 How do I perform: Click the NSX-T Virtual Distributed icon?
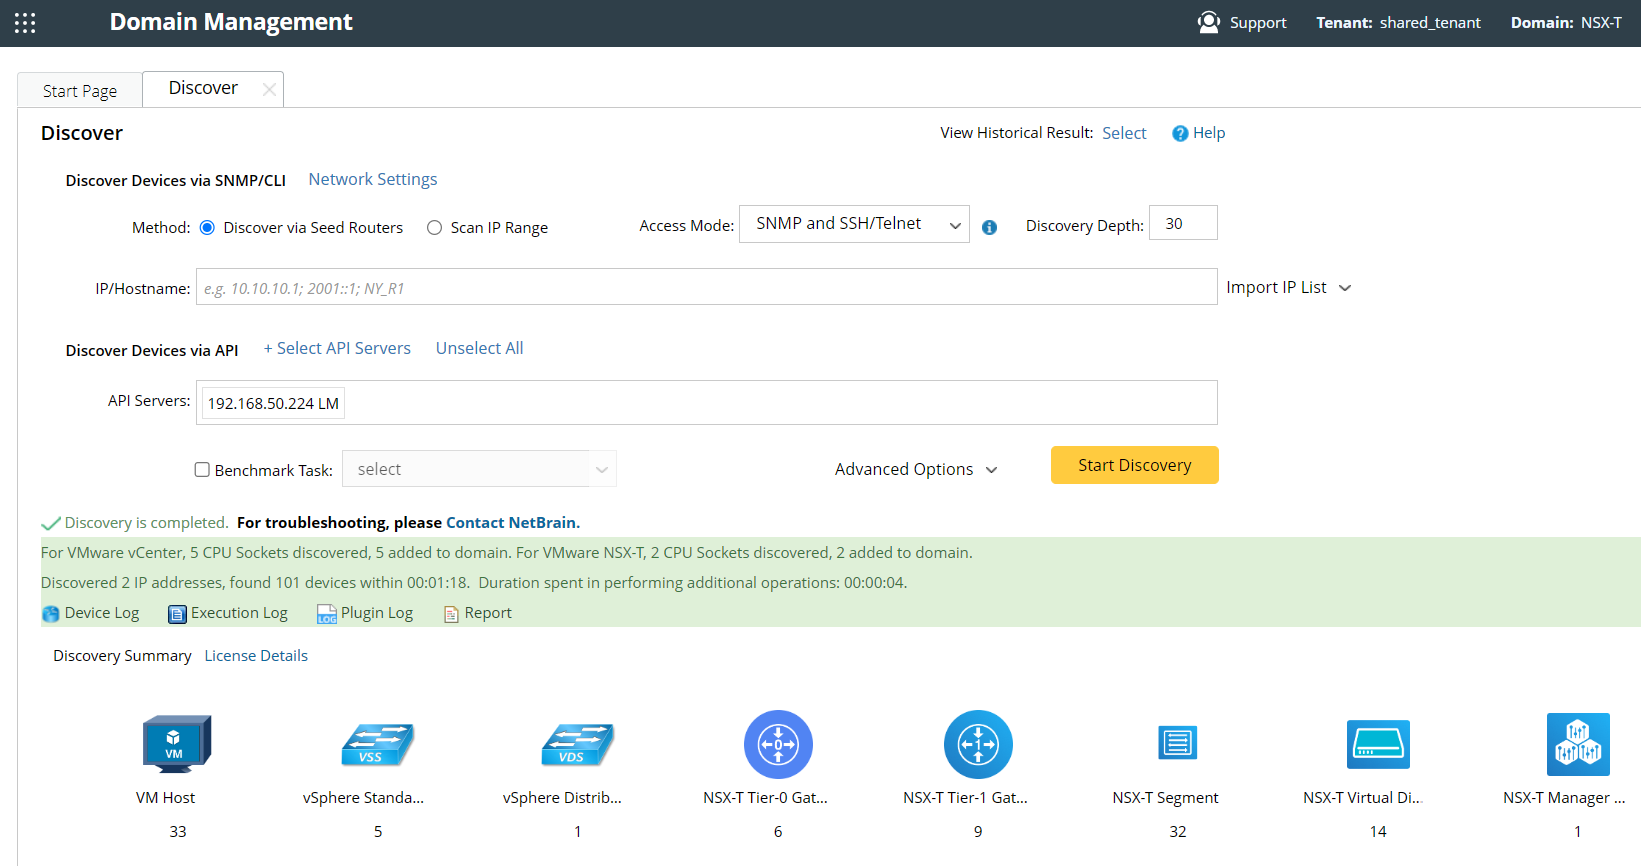point(1378,744)
